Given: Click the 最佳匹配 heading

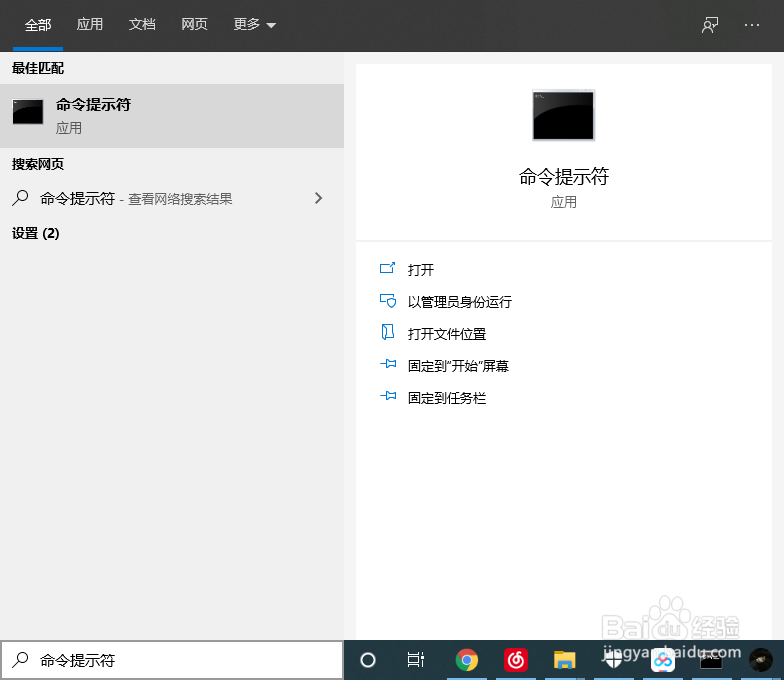Looking at the screenshot, I should click(x=38, y=68).
